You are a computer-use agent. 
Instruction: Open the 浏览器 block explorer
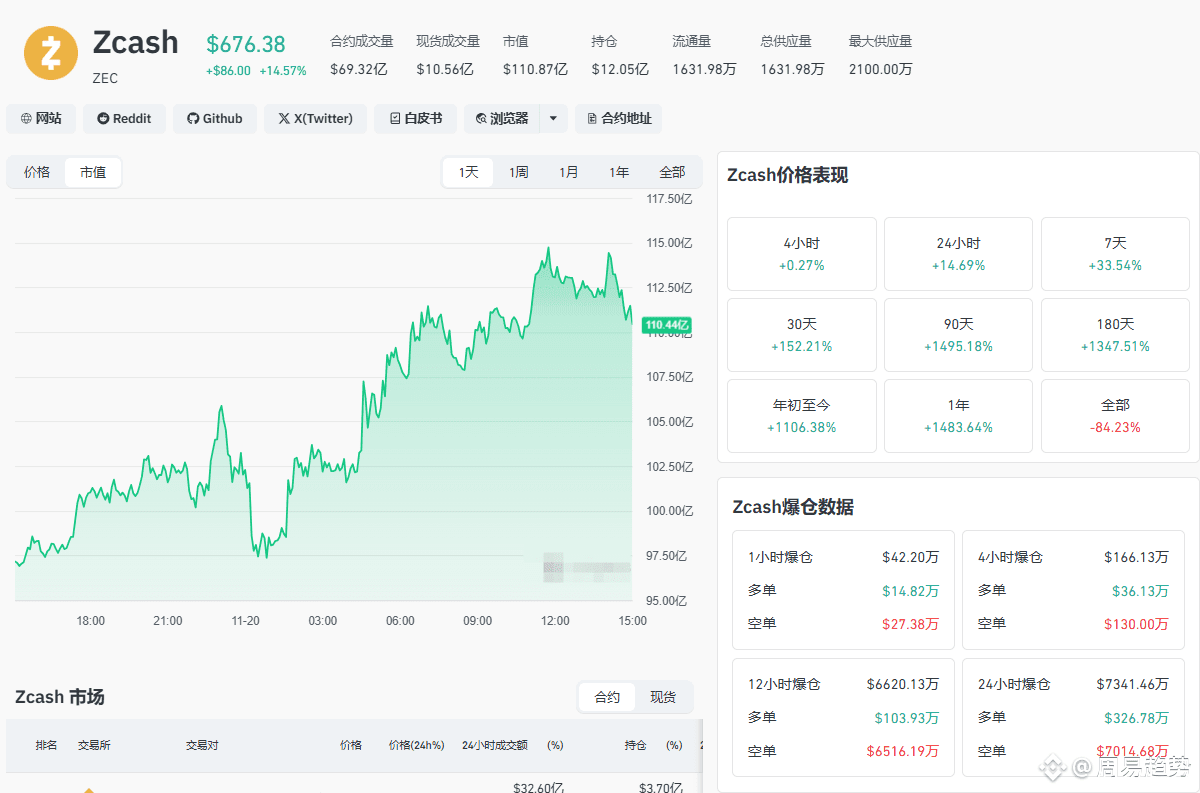pos(502,119)
